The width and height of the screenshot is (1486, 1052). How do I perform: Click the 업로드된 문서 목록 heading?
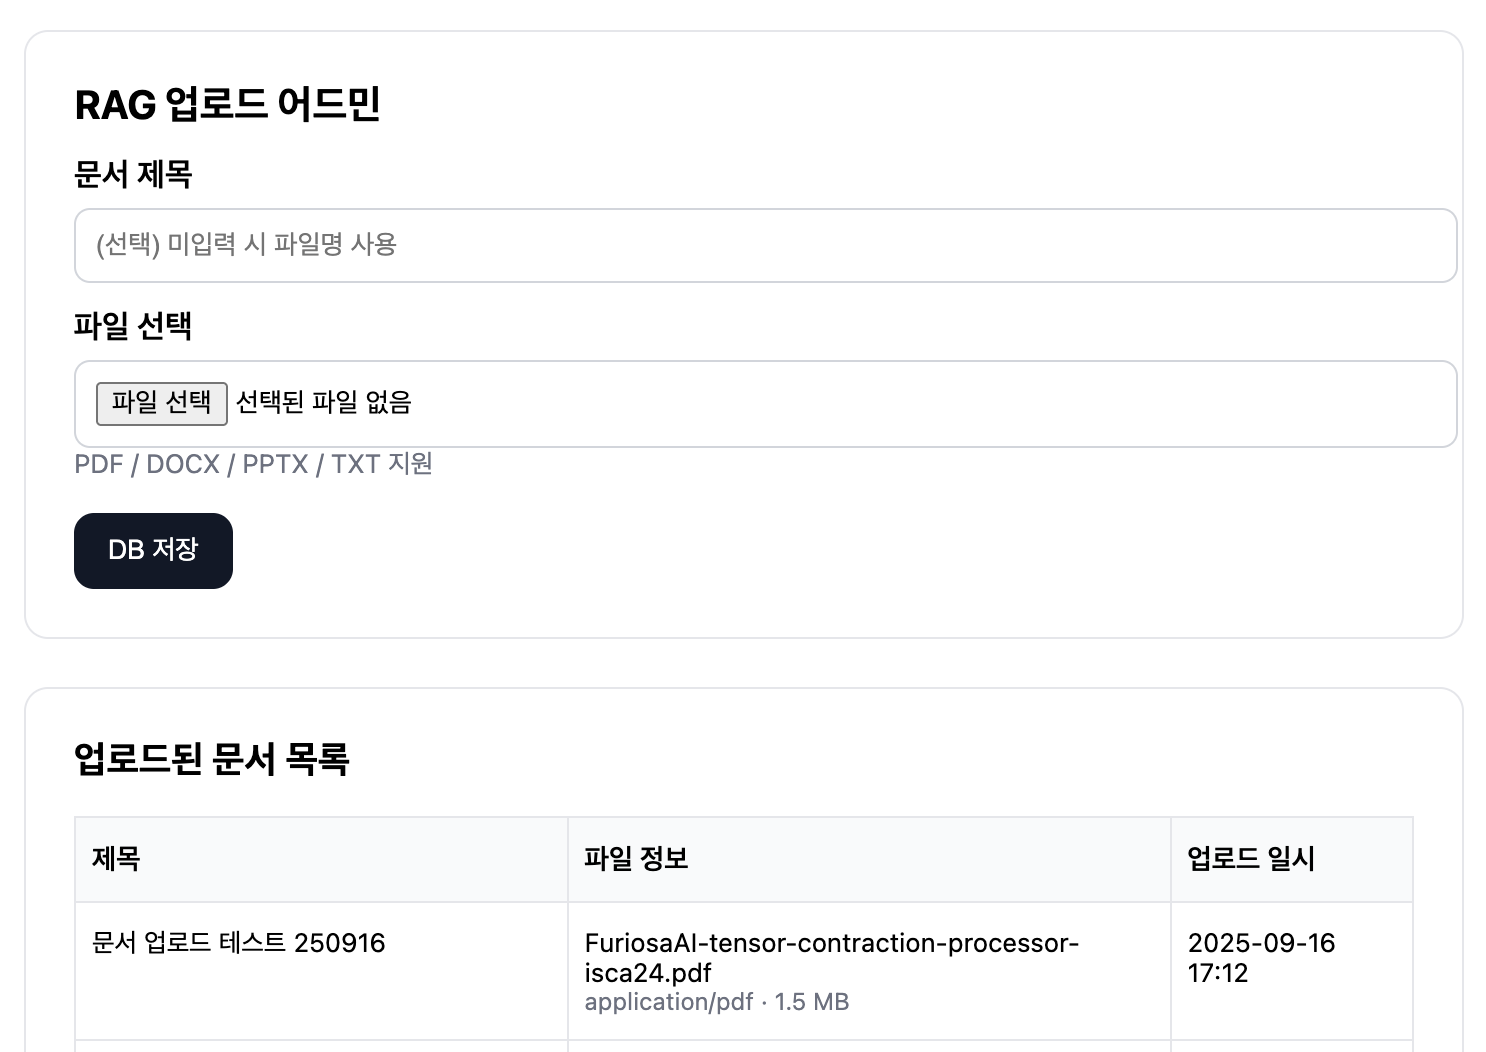click(x=211, y=759)
